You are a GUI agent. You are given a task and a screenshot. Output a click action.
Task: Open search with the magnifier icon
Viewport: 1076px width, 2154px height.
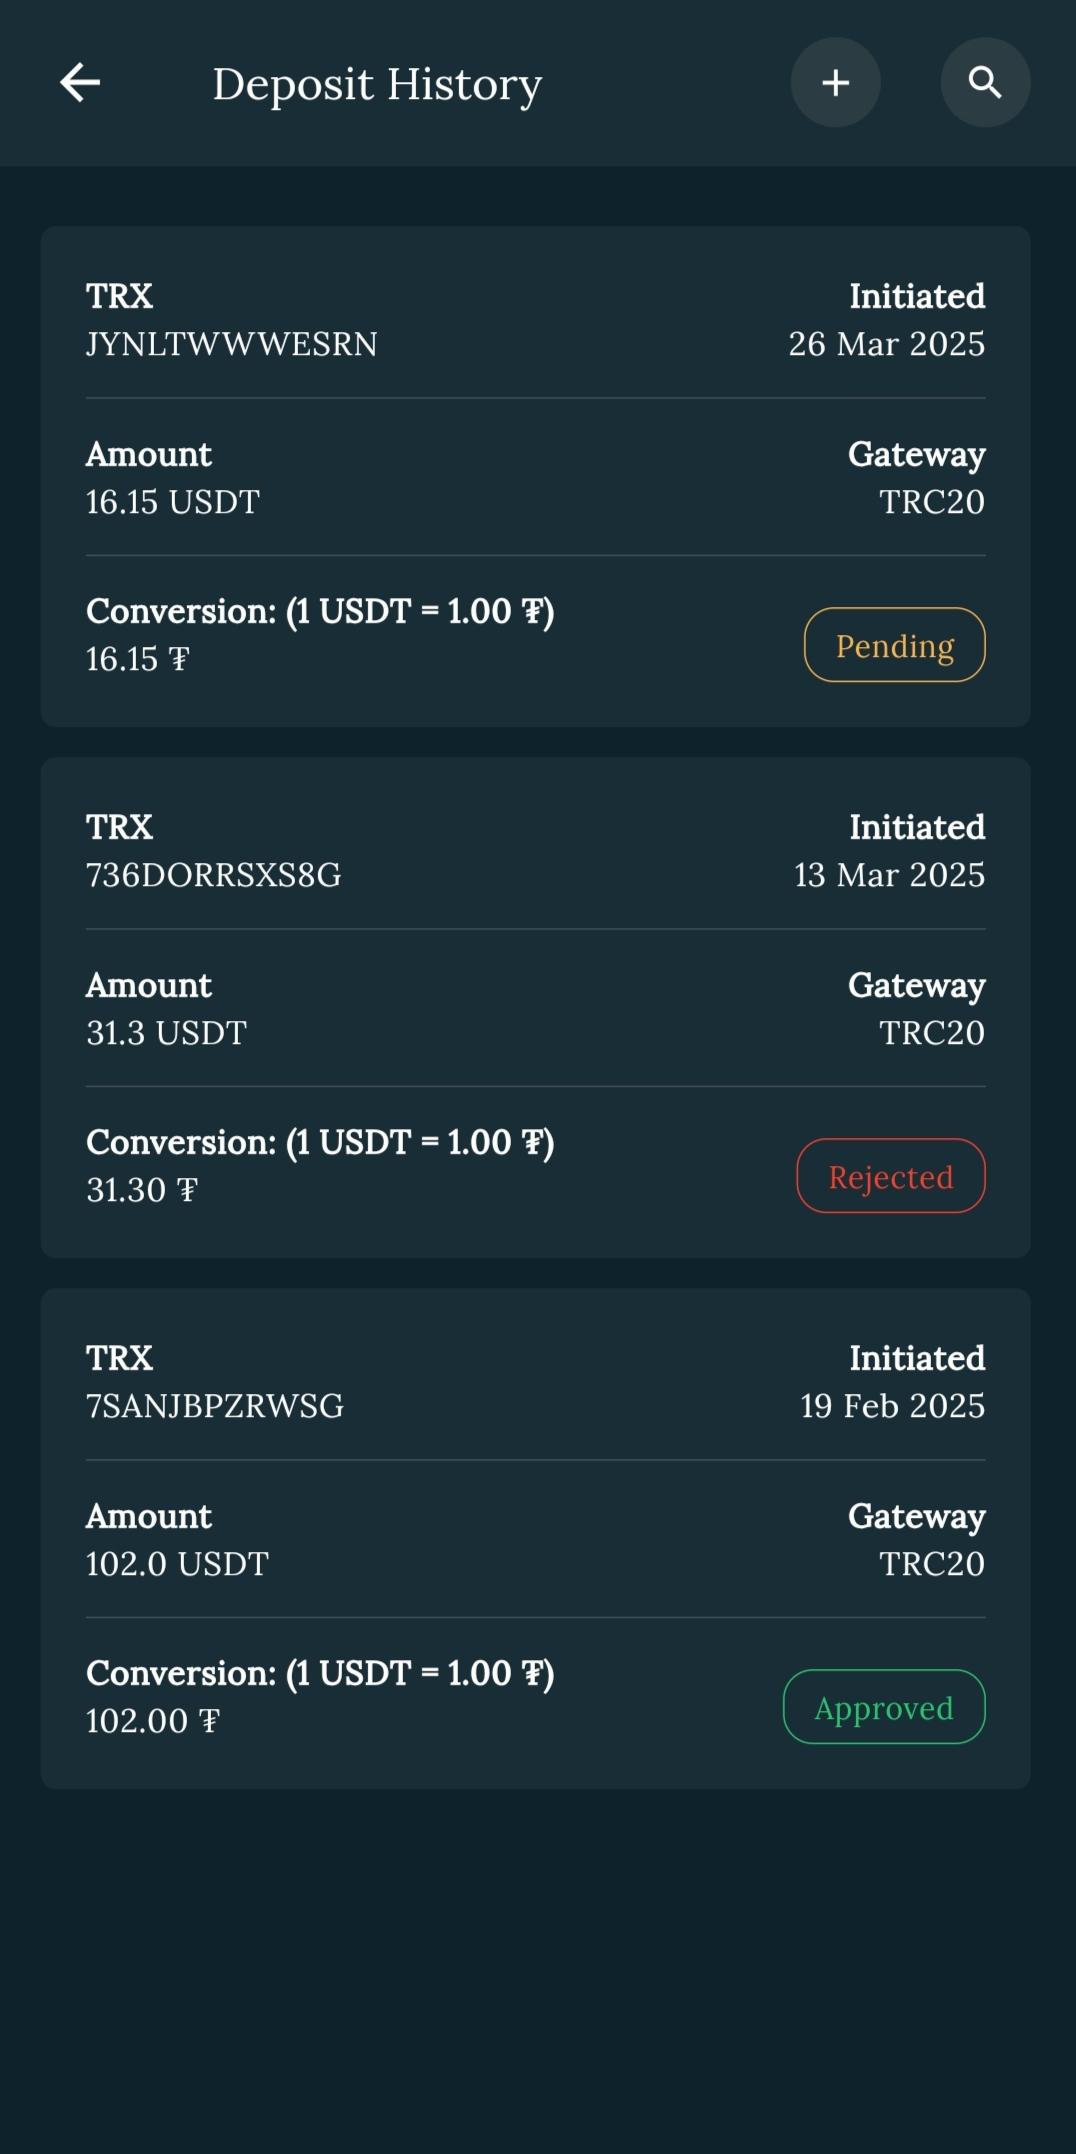[985, 82]
